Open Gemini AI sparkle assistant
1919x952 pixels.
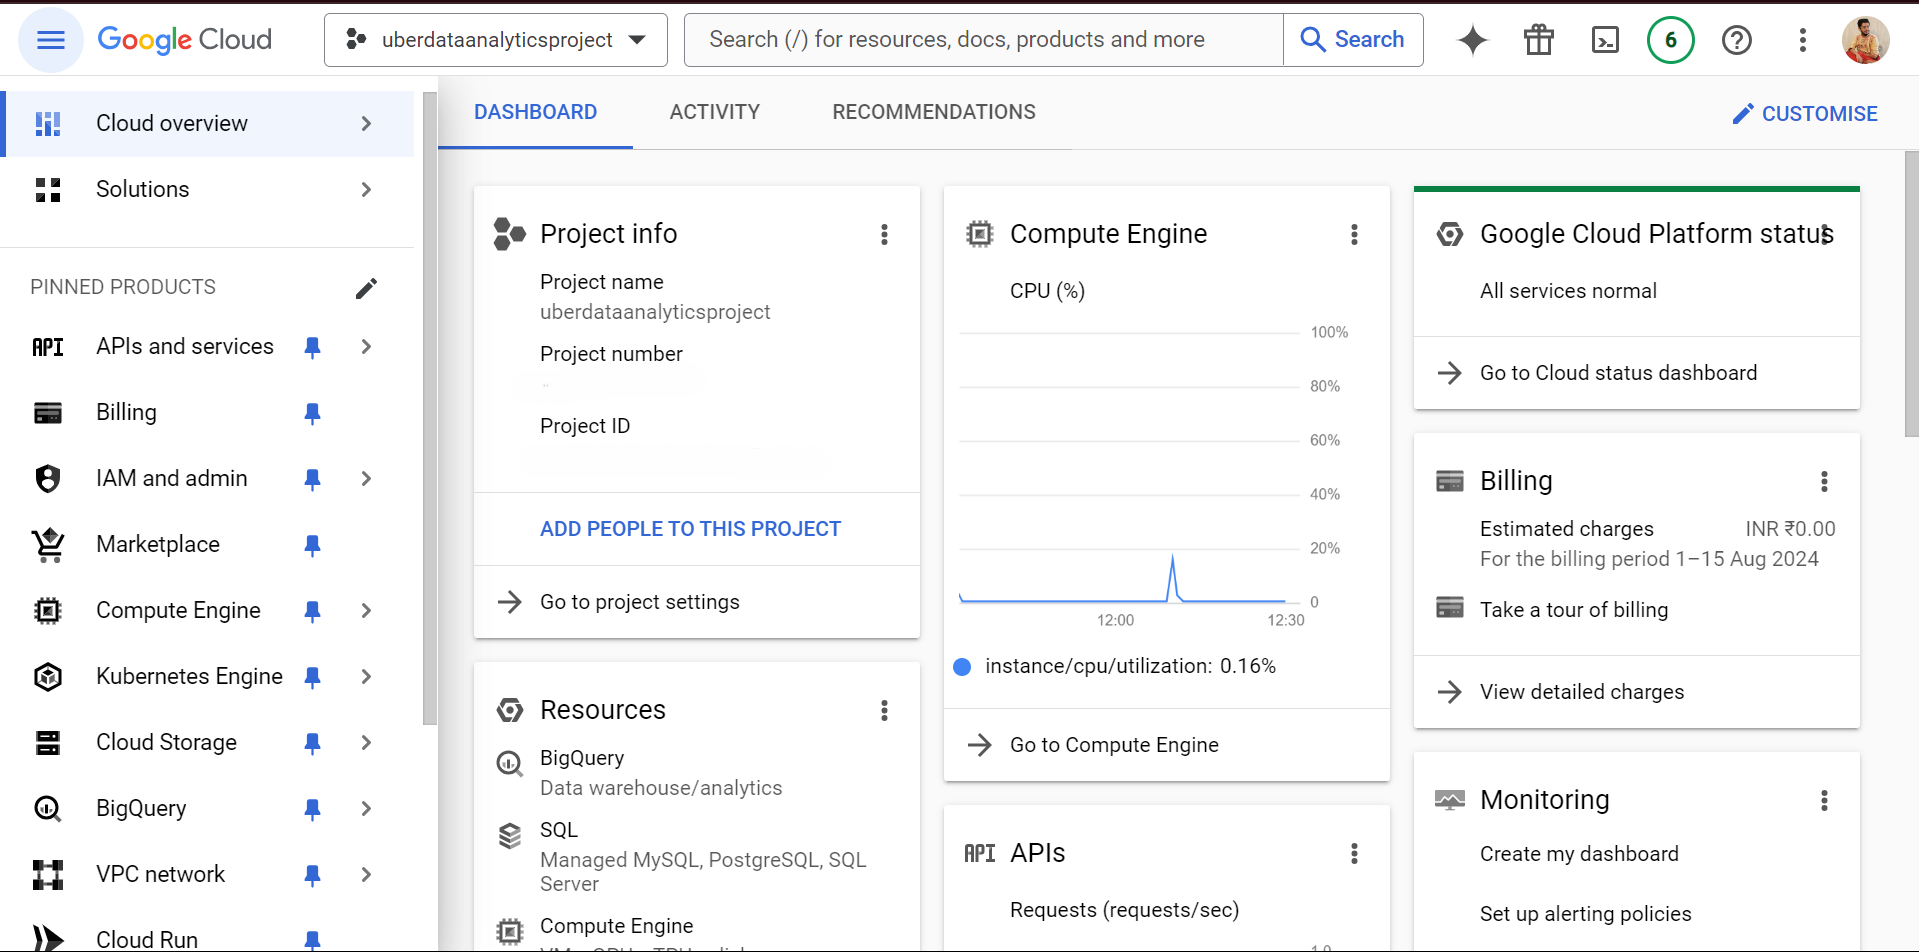pyautogui.click(x=1472, y=40)
